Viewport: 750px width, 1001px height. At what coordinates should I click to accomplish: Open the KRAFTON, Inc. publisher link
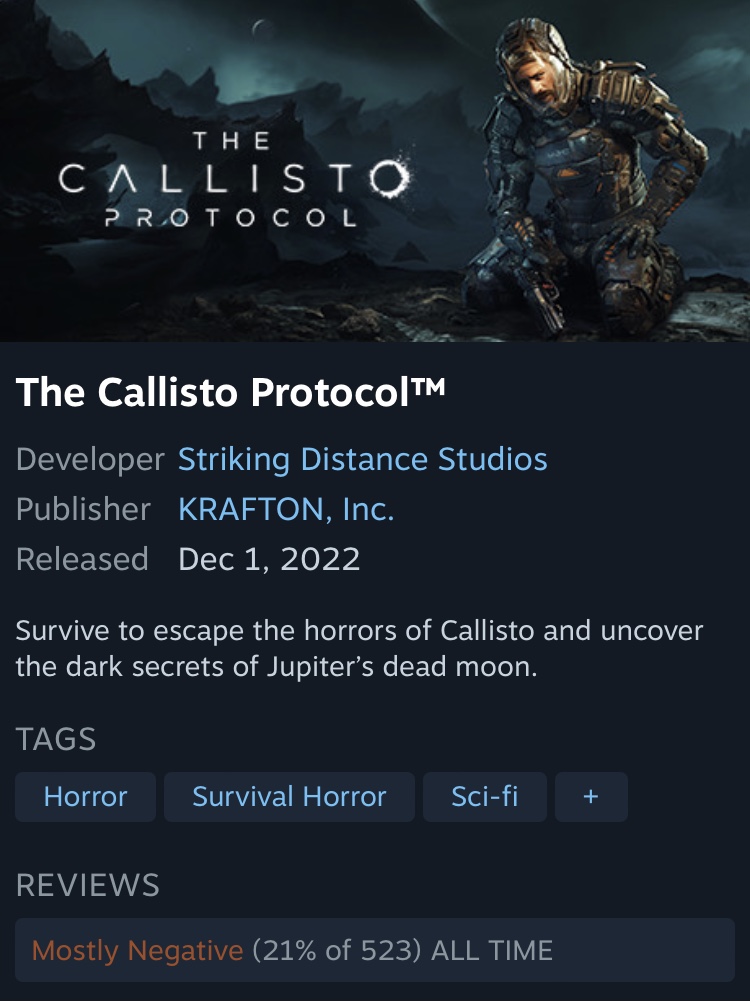(286, 509)
